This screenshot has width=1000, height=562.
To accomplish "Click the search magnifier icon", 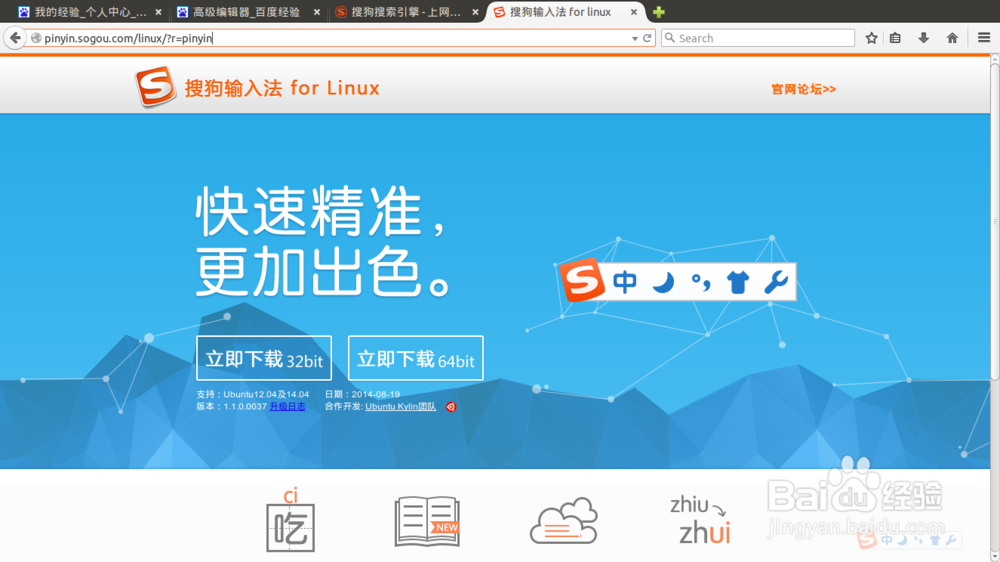I will [x=670, y=38].
